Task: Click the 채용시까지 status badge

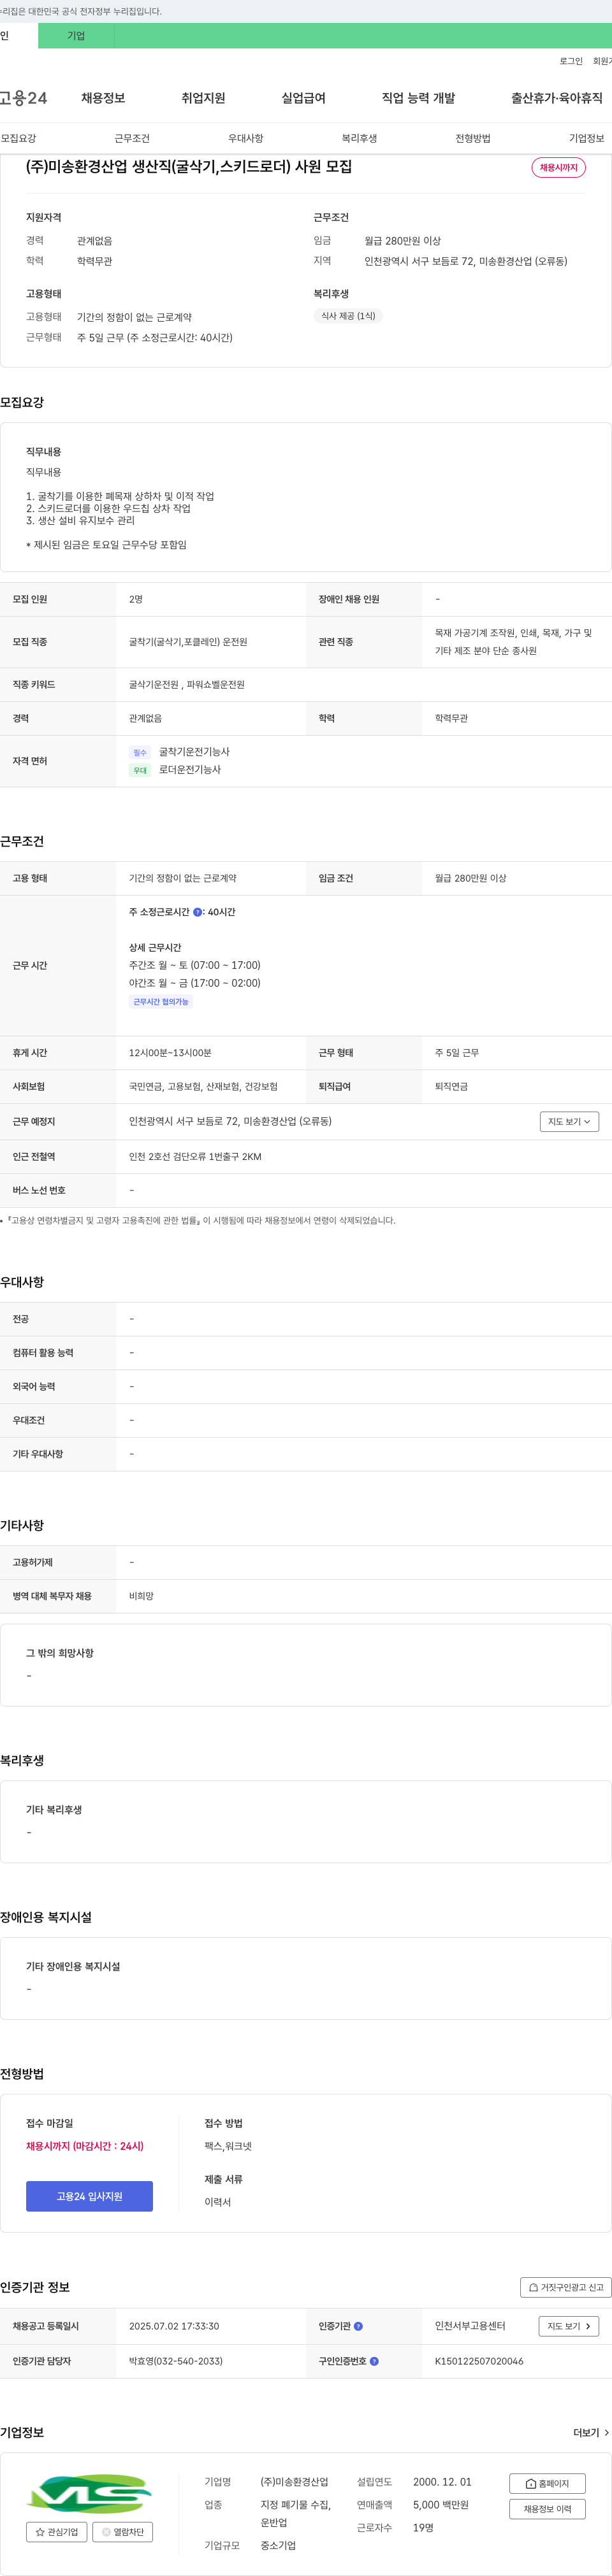Action: (x=558, y=167)
